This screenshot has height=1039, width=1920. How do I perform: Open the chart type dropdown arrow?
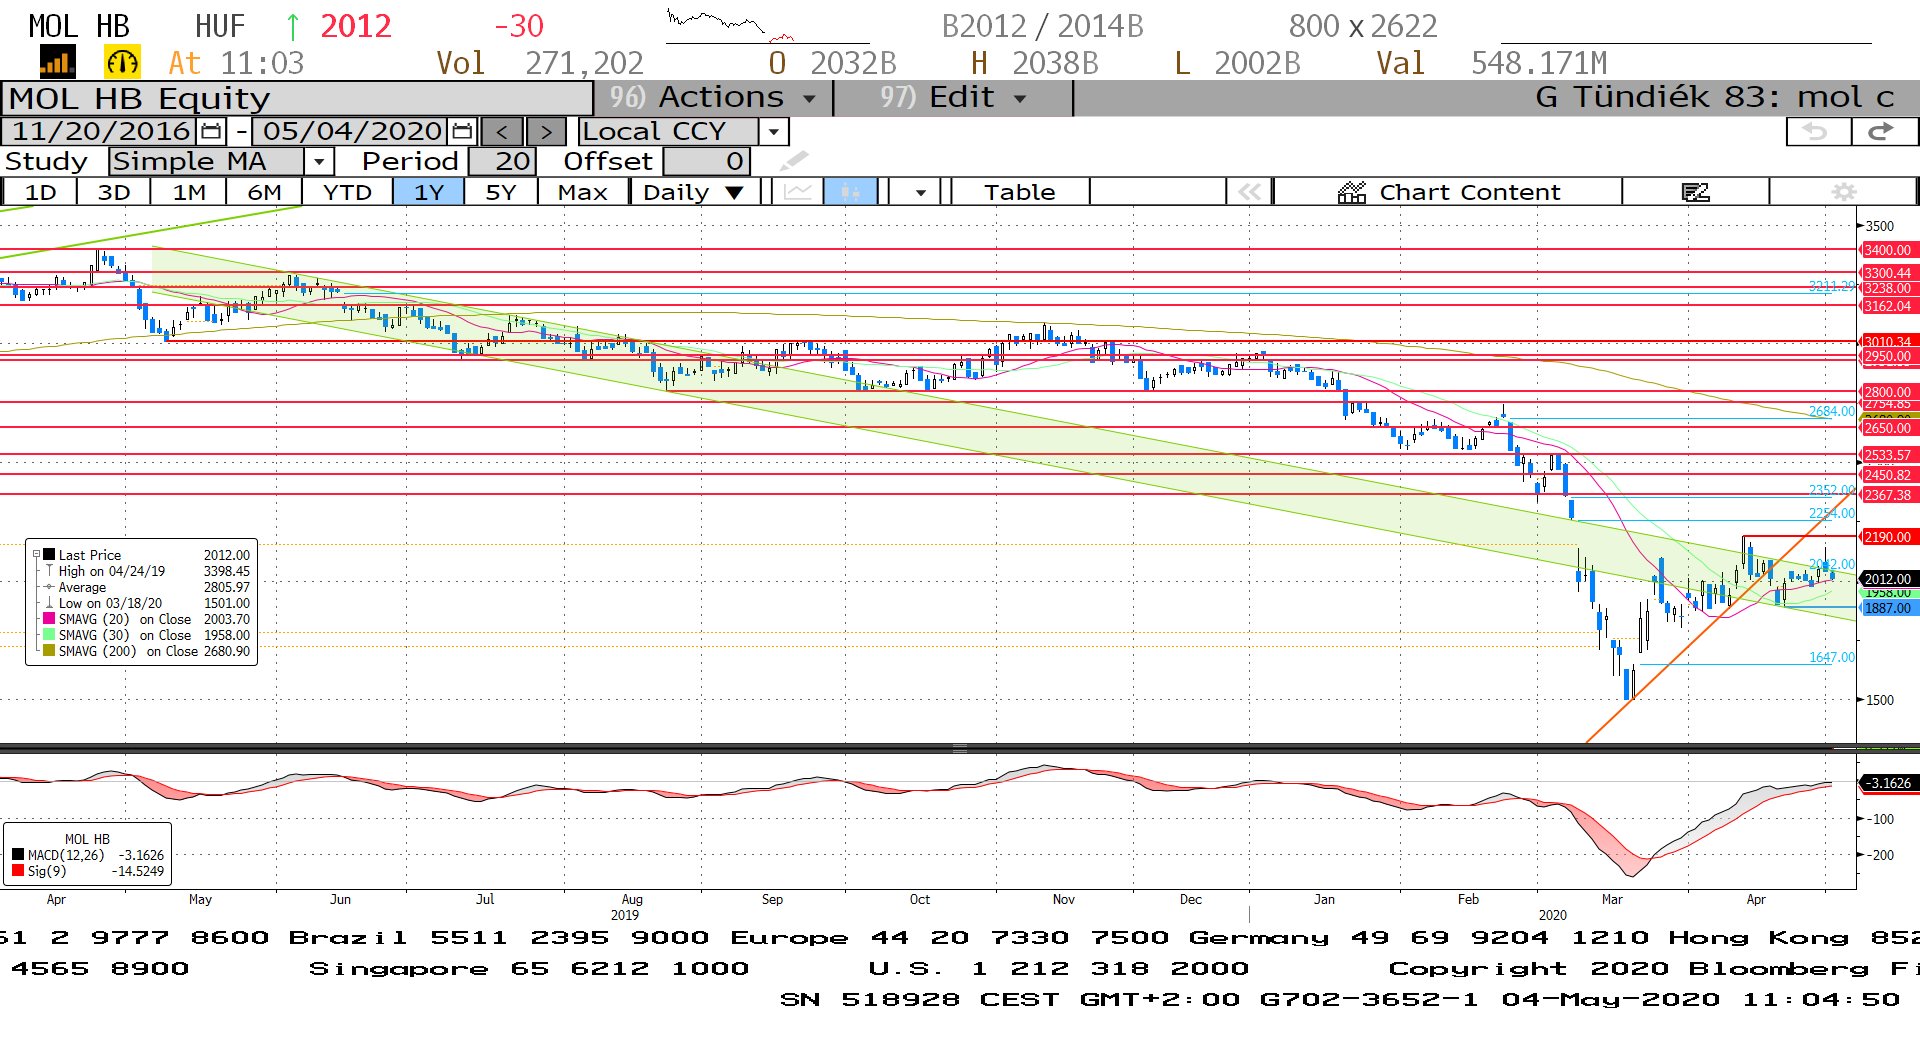(920, 191)
